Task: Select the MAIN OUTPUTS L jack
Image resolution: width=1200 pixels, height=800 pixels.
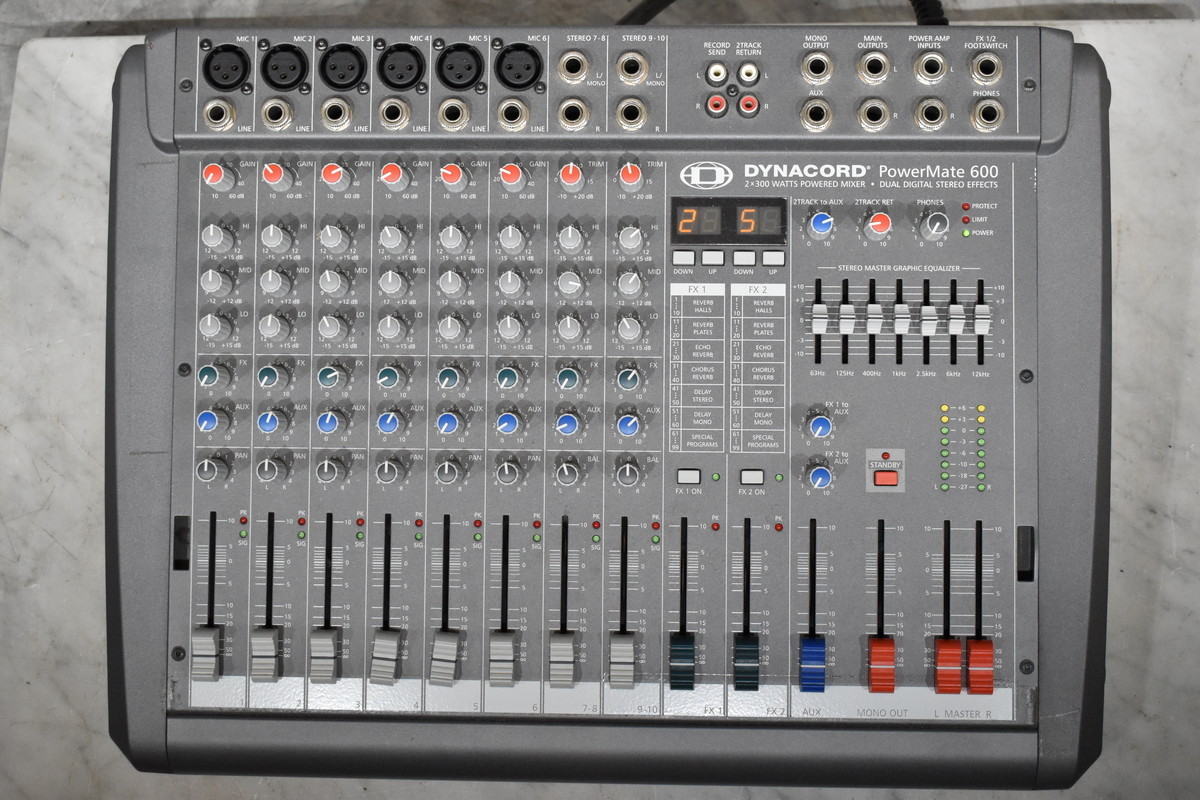Action: [x=874, y=69]
